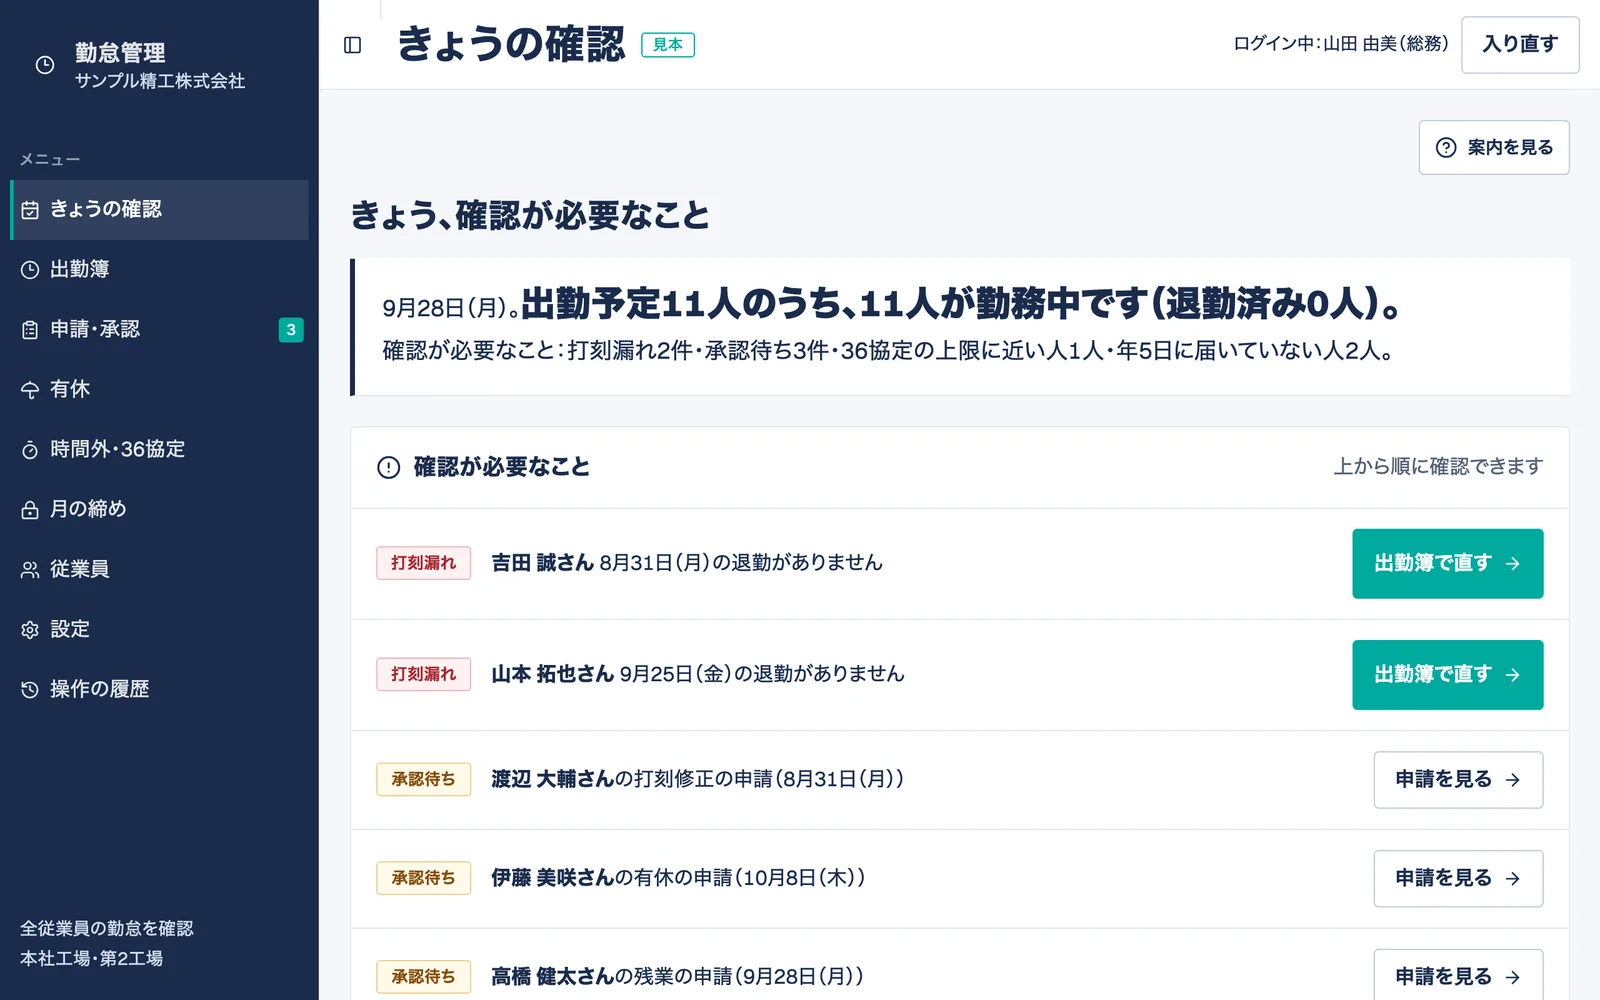Open the 従業員 list
Image resolution: width=1600 pixels, height=1000 pixels.
160,570
